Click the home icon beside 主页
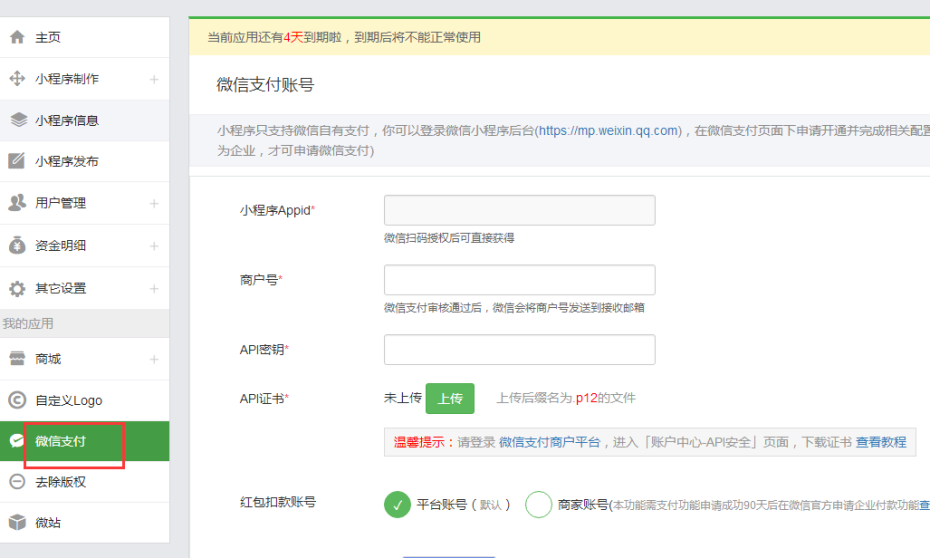The width and height of the screenshot is (931, 559). 17,37
